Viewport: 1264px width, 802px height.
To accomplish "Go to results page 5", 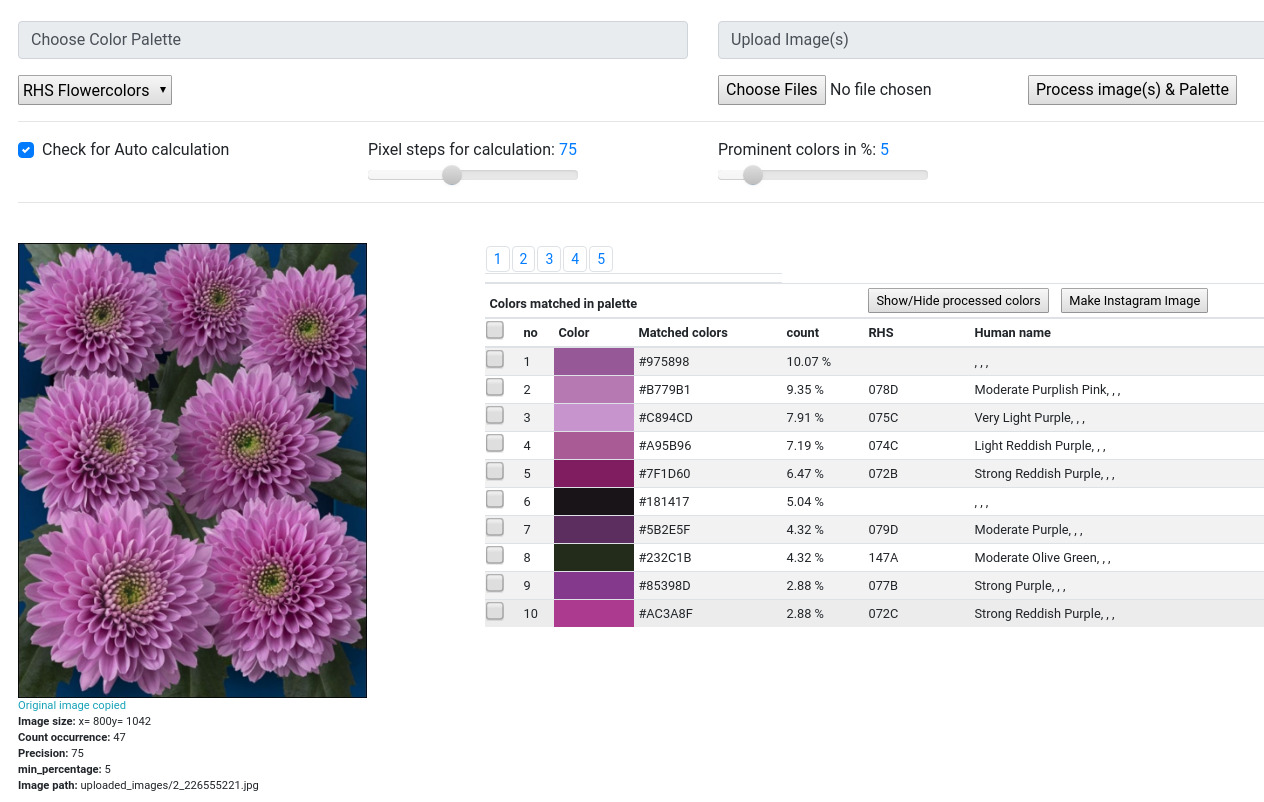I will 601,259.
